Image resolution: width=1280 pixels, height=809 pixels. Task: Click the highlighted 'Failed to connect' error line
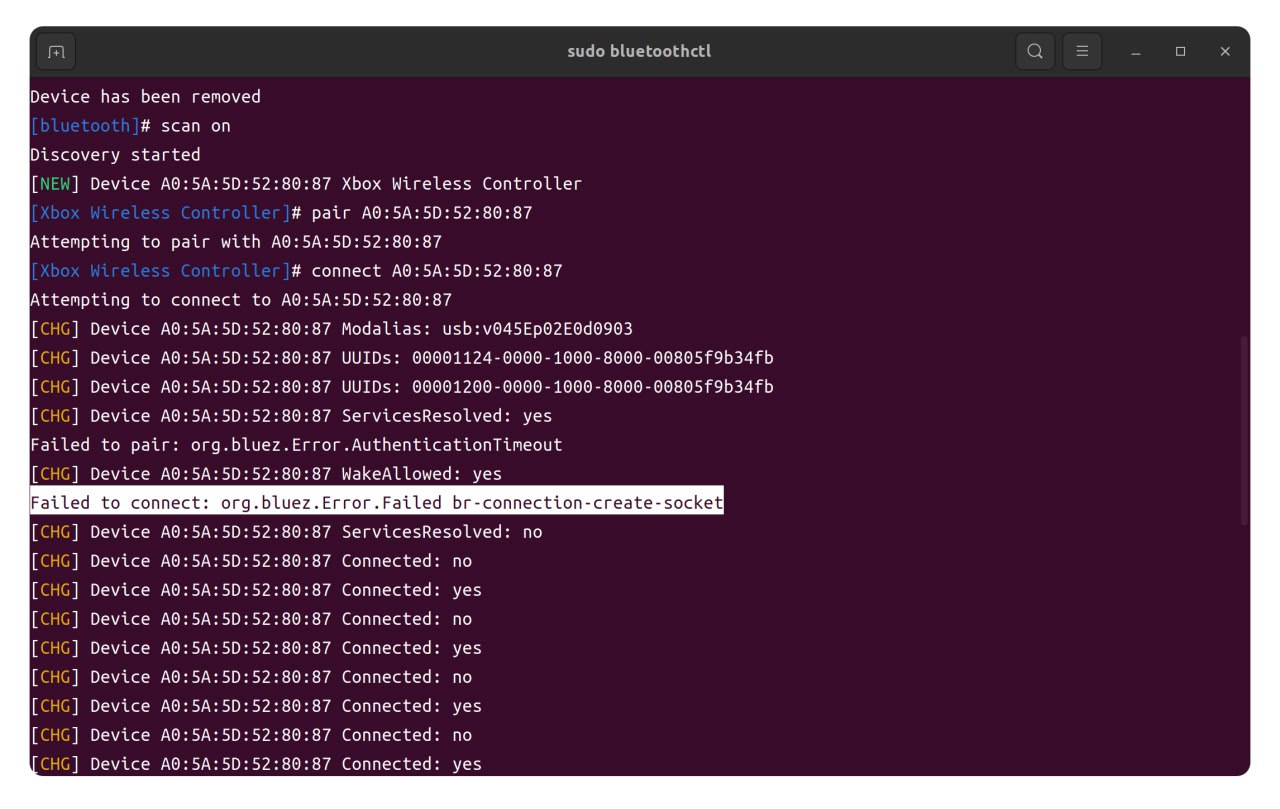[x=376, y=503]
